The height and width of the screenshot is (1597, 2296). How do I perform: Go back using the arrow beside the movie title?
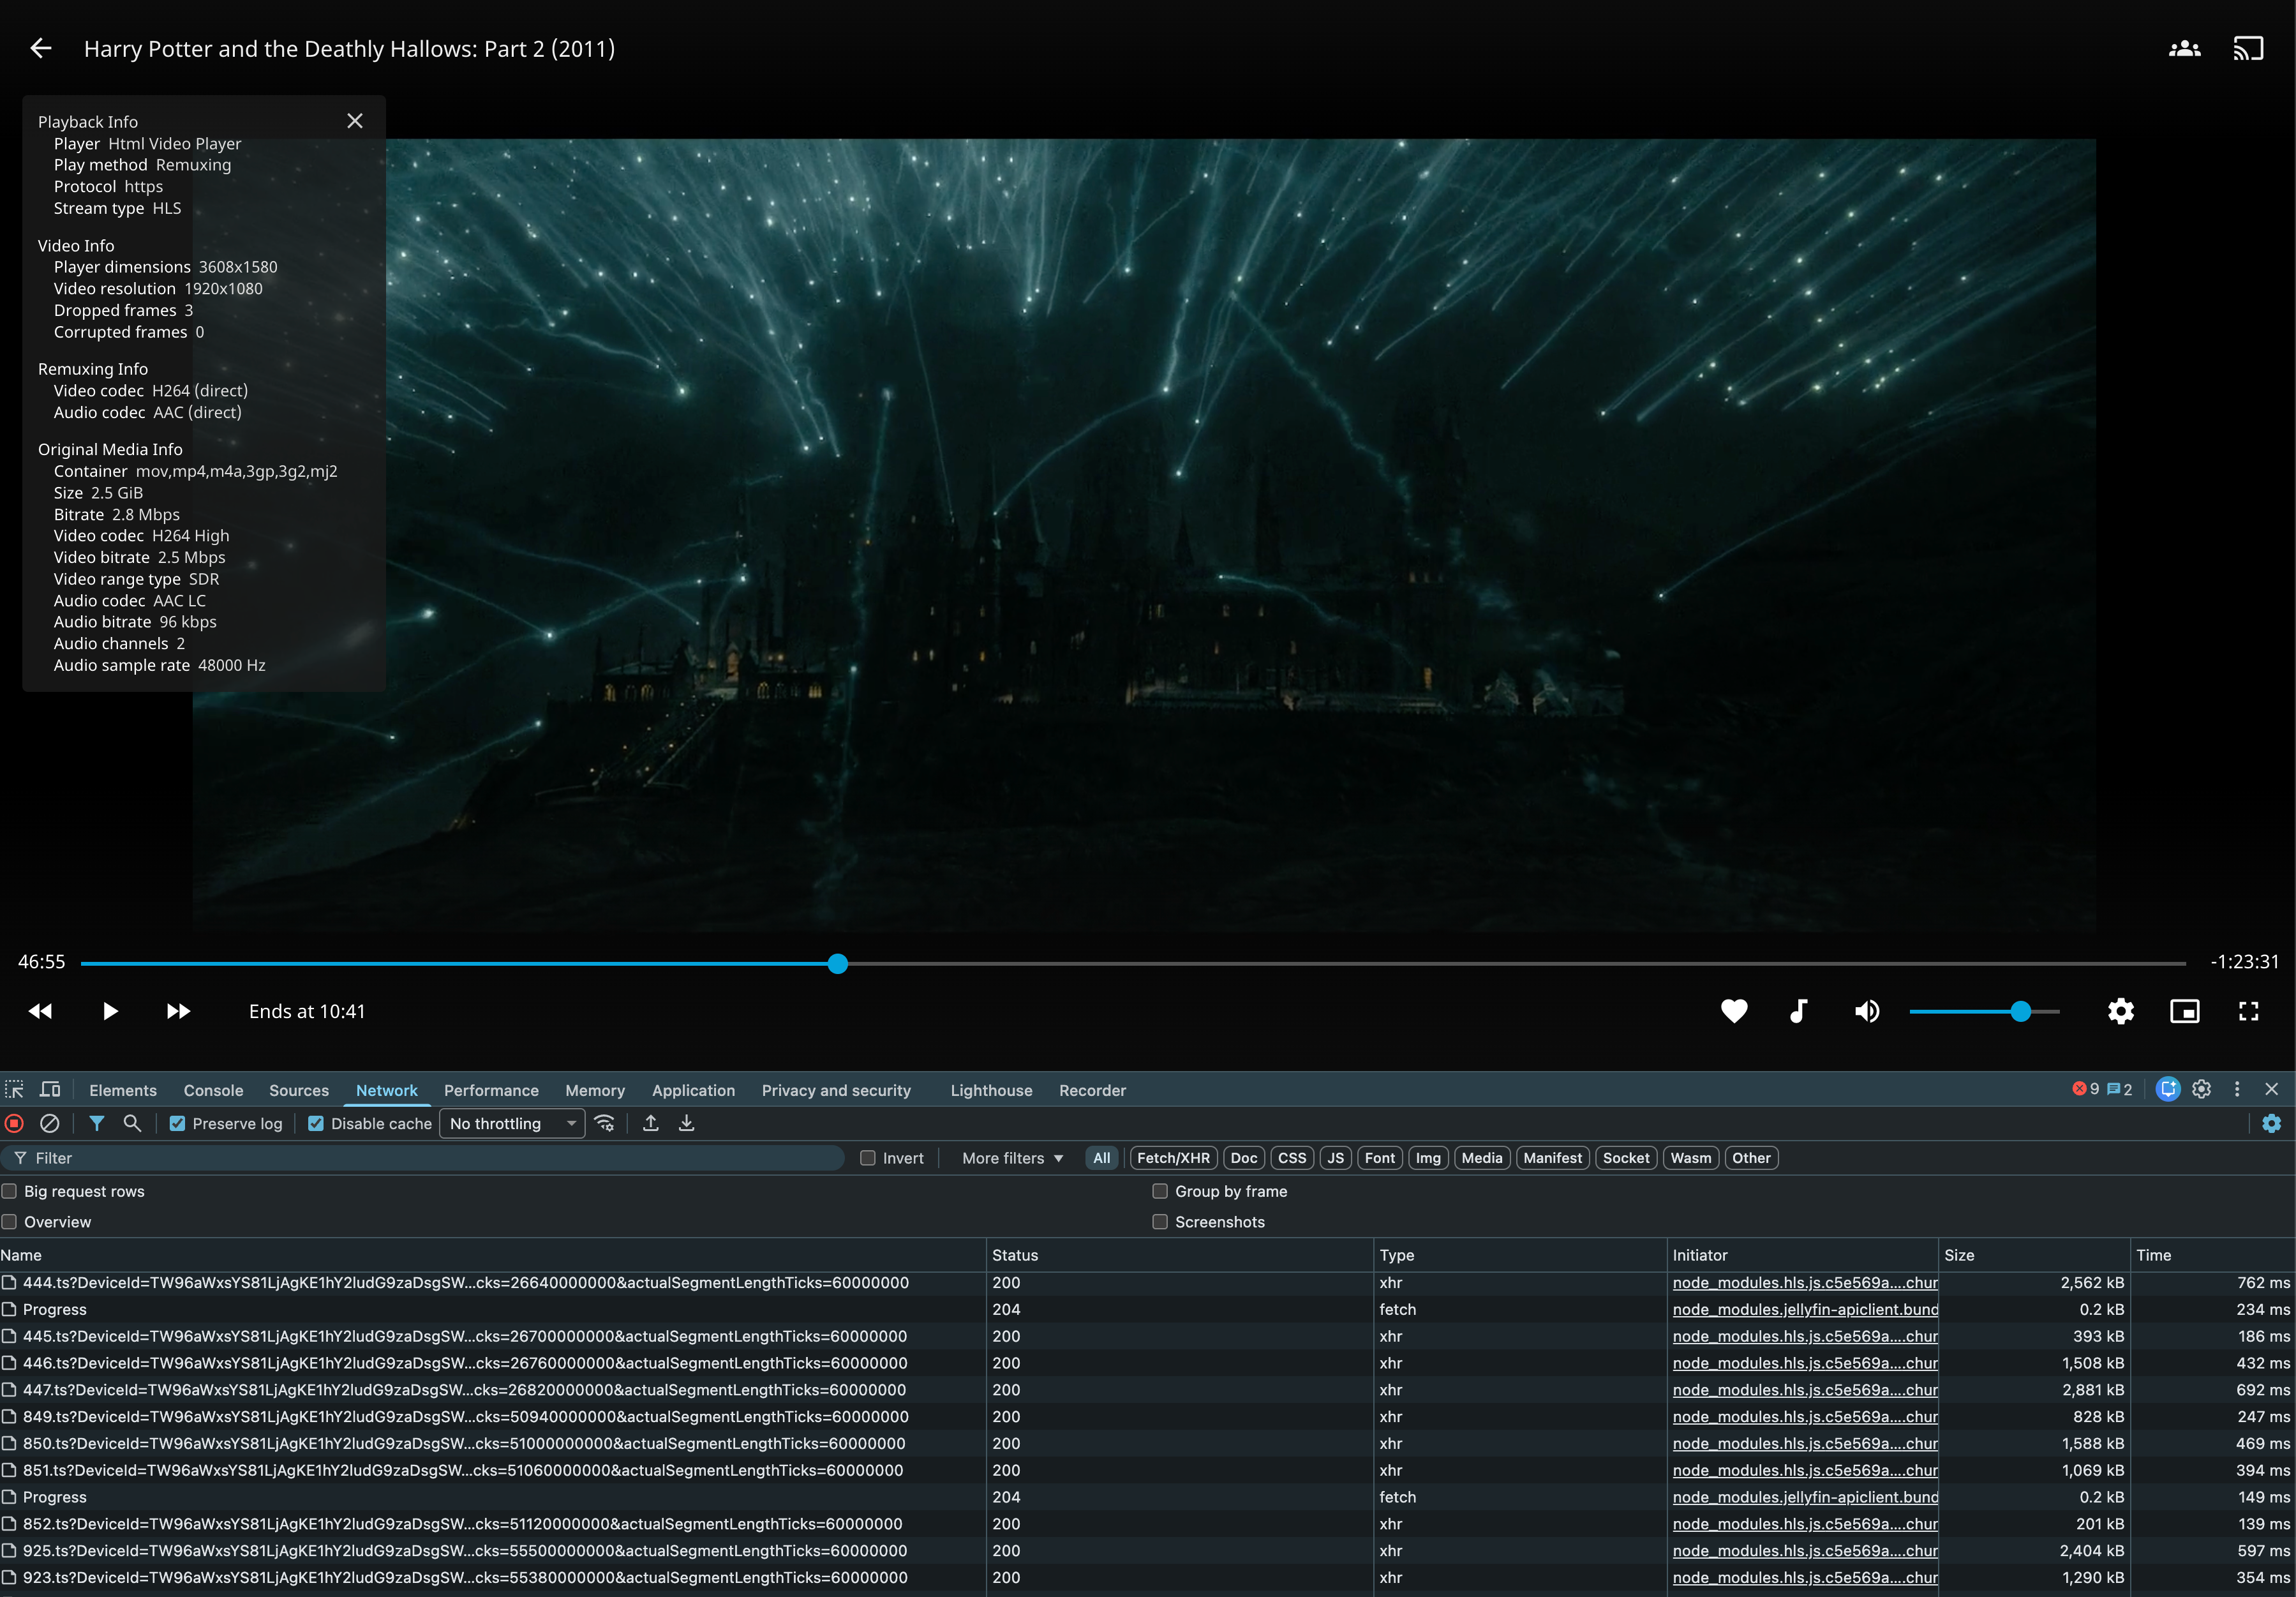tap(41, 48)
